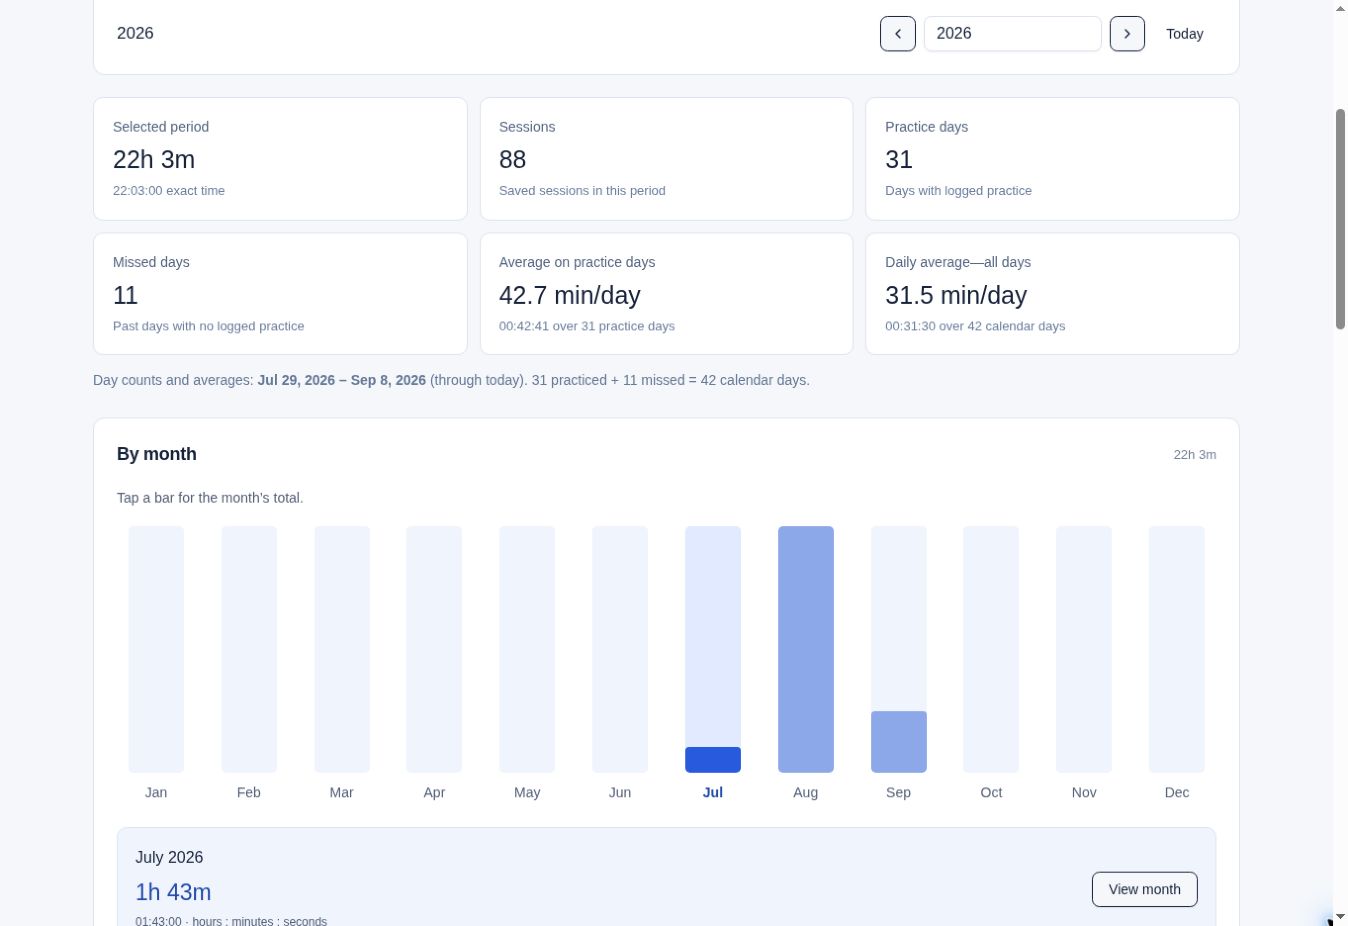Viewport: 1348px width, 926px height.
Task: Click the Saved sessions in this period text
Action: [x=582, y=190]
